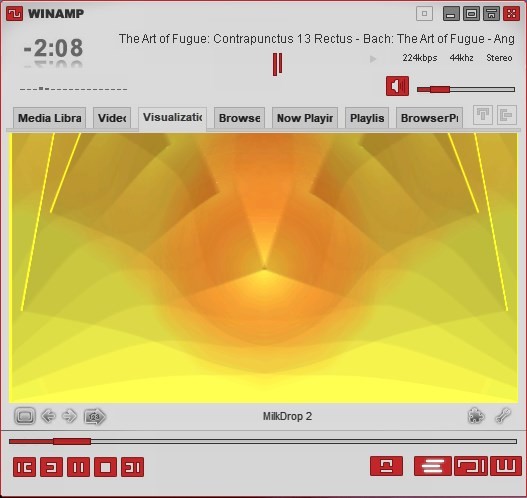Open the puzzle-piece plugin selector
The width and height of the screenshot is (527, 498).
click(x=476, y=416)
